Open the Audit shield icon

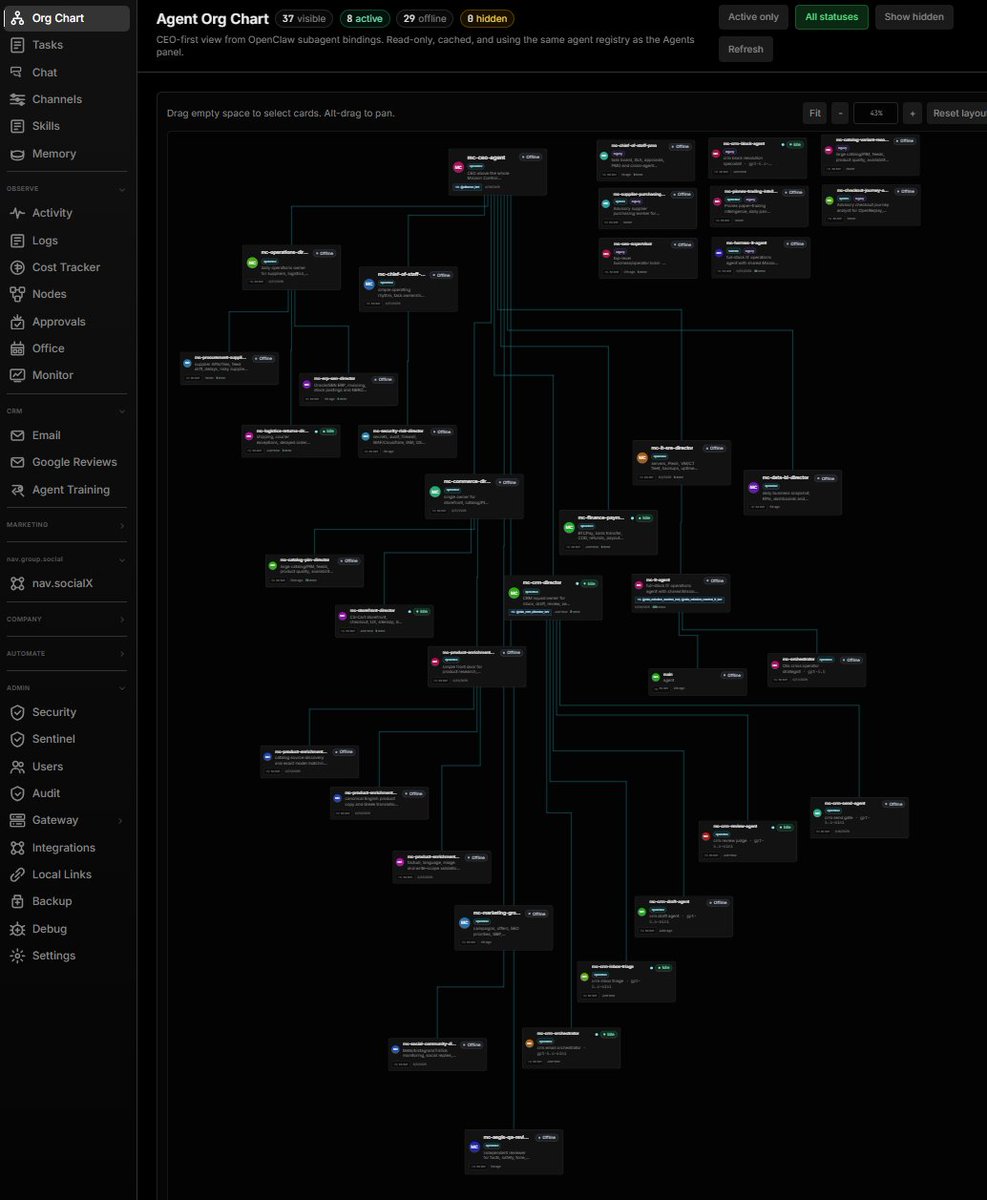pos(17,793)
